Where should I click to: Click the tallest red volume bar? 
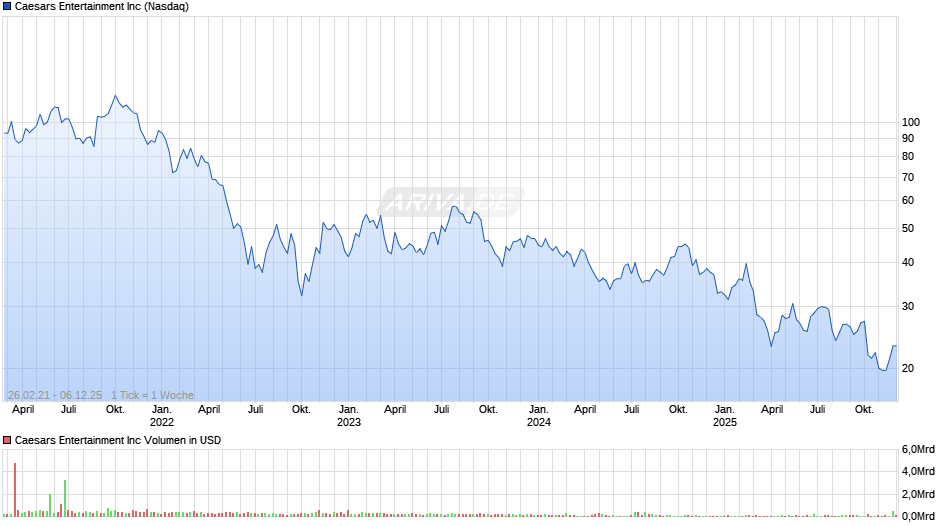pos(15,489)
